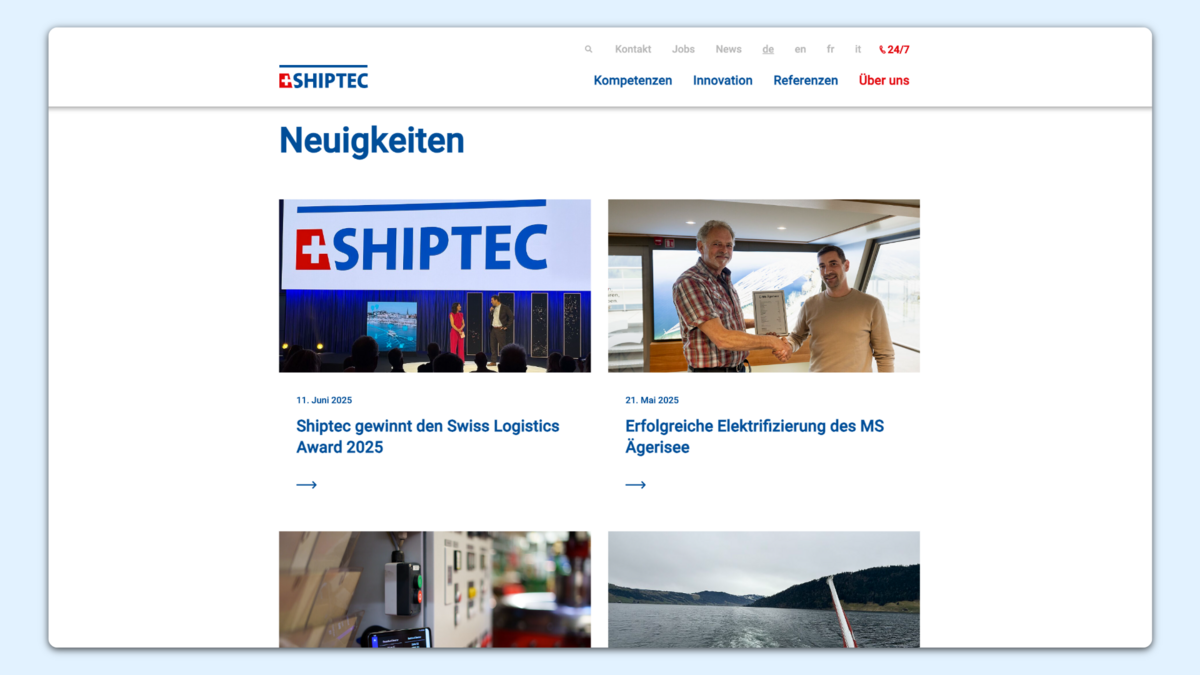Open the Innovation menu

tap(723, 80)
